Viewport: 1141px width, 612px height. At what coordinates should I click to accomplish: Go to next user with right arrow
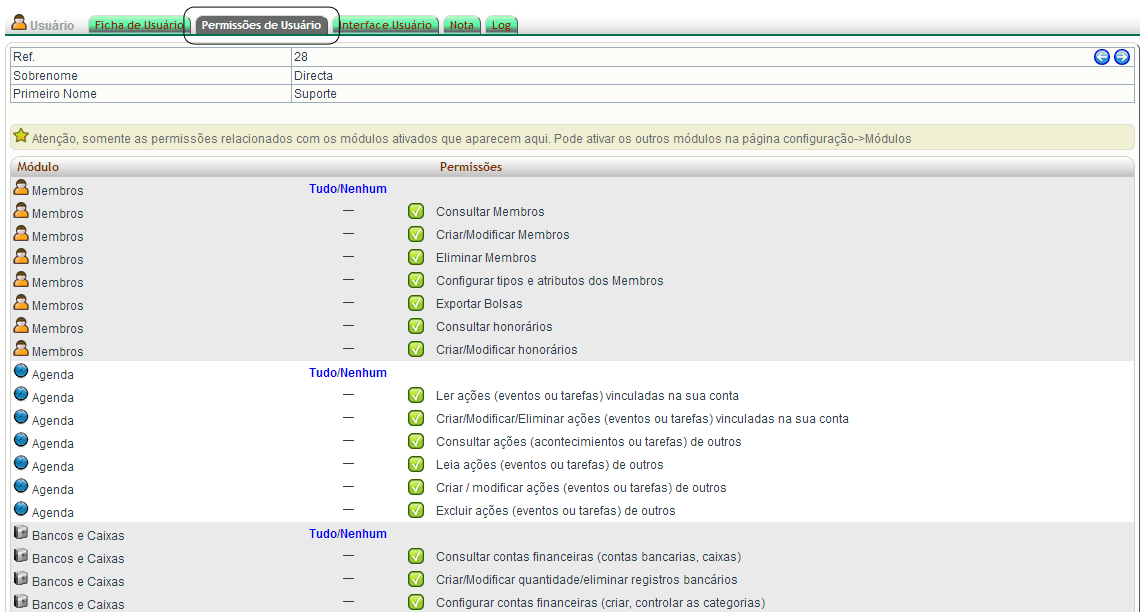pyautogui.click(x=1122, y=57)
